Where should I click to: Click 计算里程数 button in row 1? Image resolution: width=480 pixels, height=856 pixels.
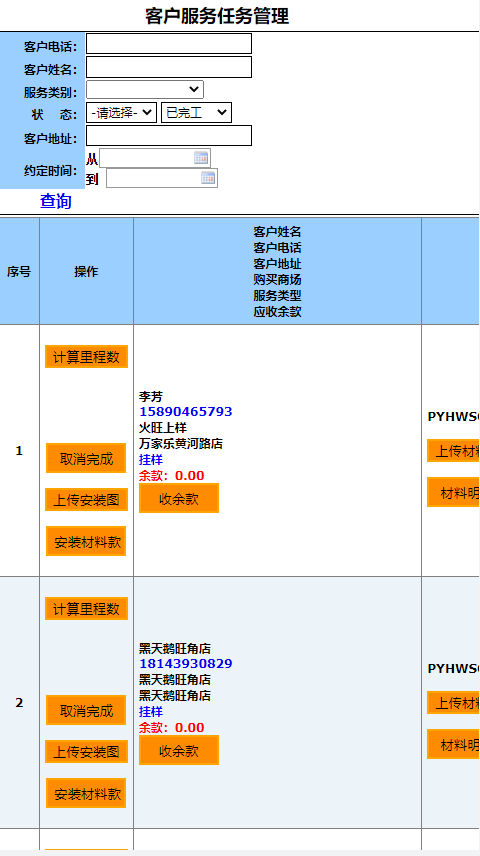coord(86,356)
